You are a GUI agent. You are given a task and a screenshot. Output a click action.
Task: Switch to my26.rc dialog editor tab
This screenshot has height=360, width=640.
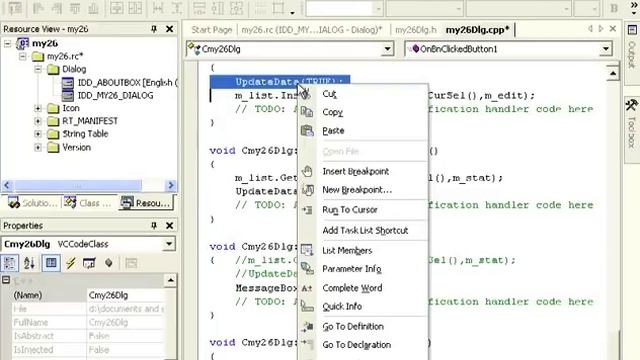[312, 30]
